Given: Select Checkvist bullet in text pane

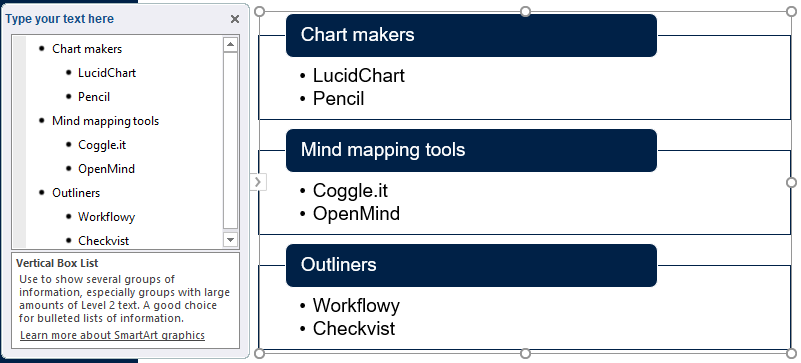Looking at the screenshot, I should coord(104,240).
